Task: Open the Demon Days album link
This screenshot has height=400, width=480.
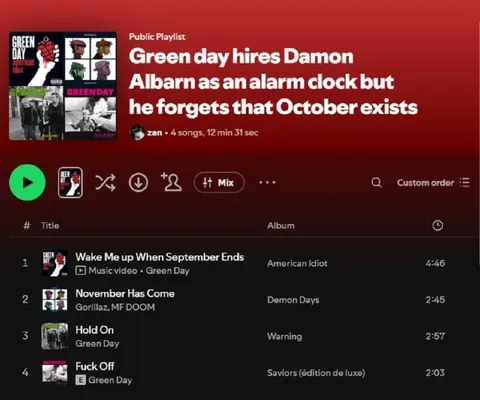Action: click(x=293, y=300)
